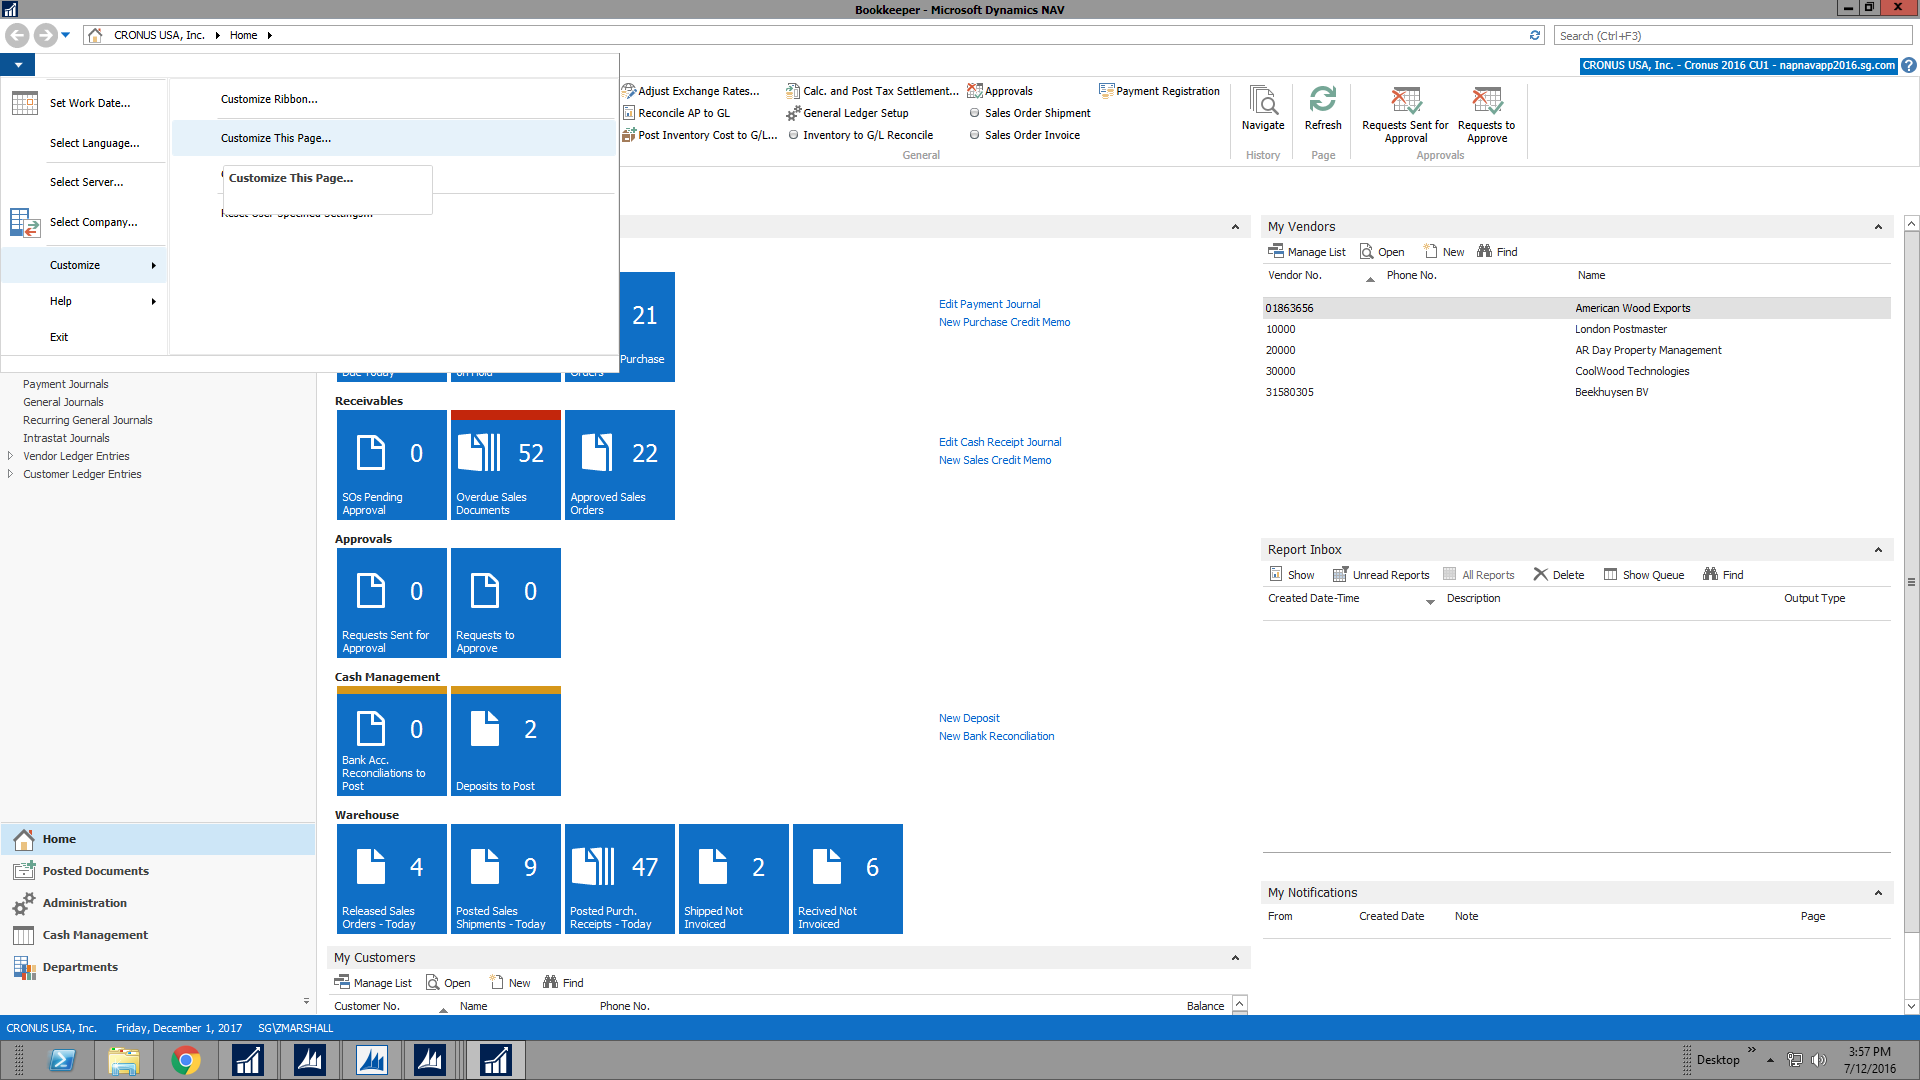
Task: Click Sales Order Shipment option
Action: tap(1037, 113)
